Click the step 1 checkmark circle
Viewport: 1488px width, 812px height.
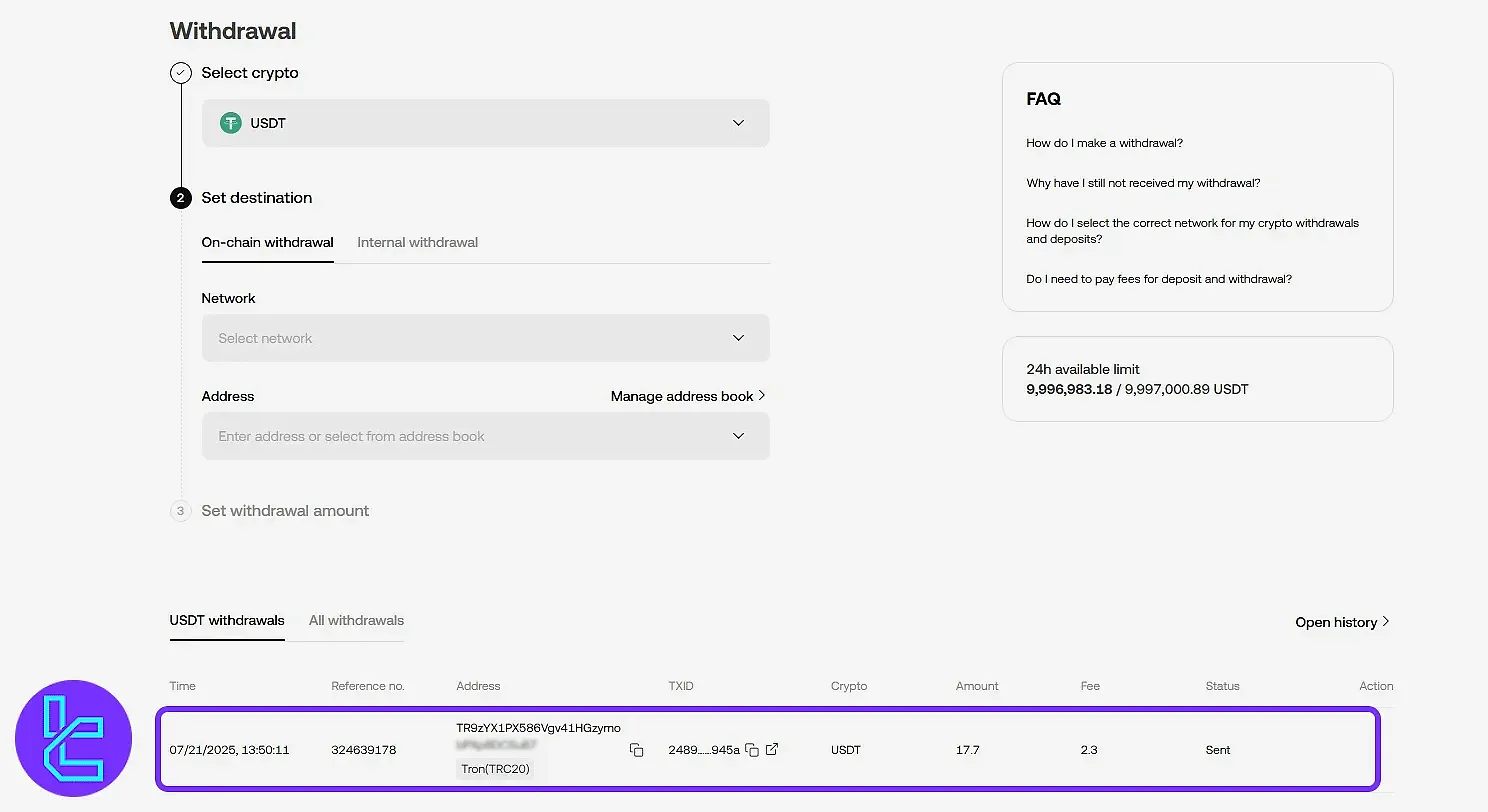tap(181, 73)
